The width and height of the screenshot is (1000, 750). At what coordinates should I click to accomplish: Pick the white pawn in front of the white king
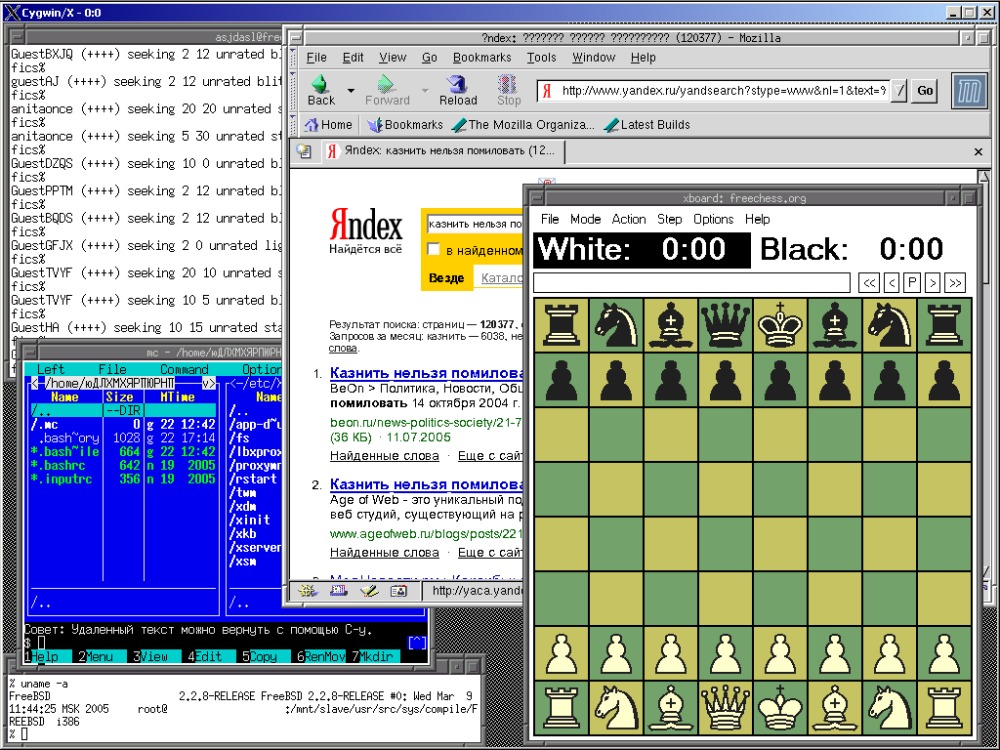pyautogui.click(x=779, y=653)
